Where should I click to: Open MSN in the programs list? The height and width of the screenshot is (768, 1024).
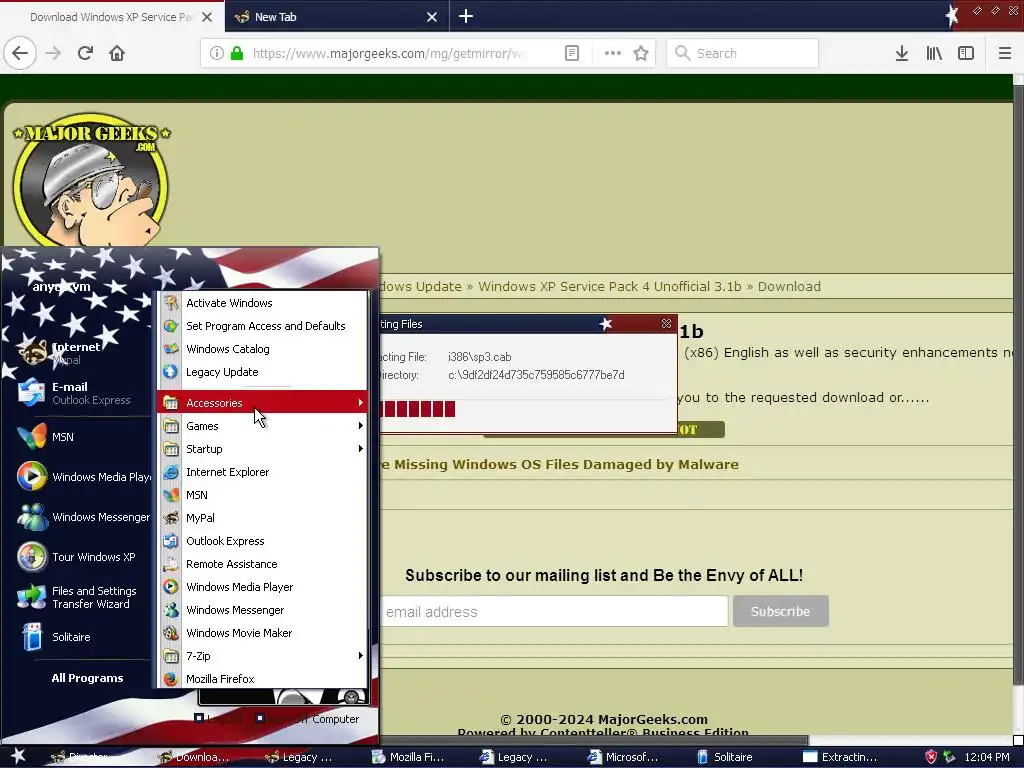click(262, 494)
